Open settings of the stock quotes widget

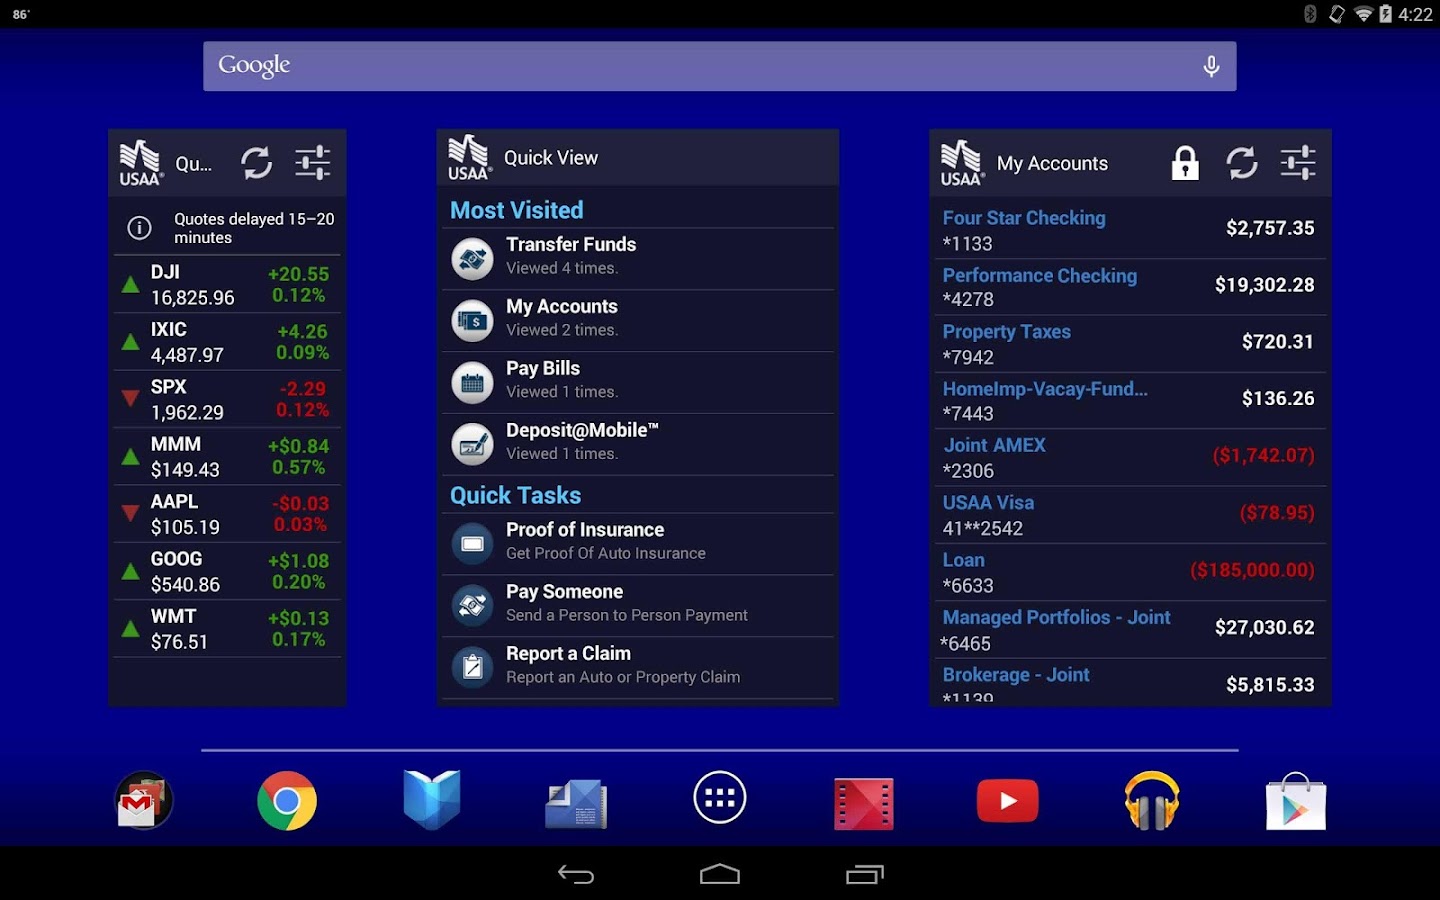[313, 162]
